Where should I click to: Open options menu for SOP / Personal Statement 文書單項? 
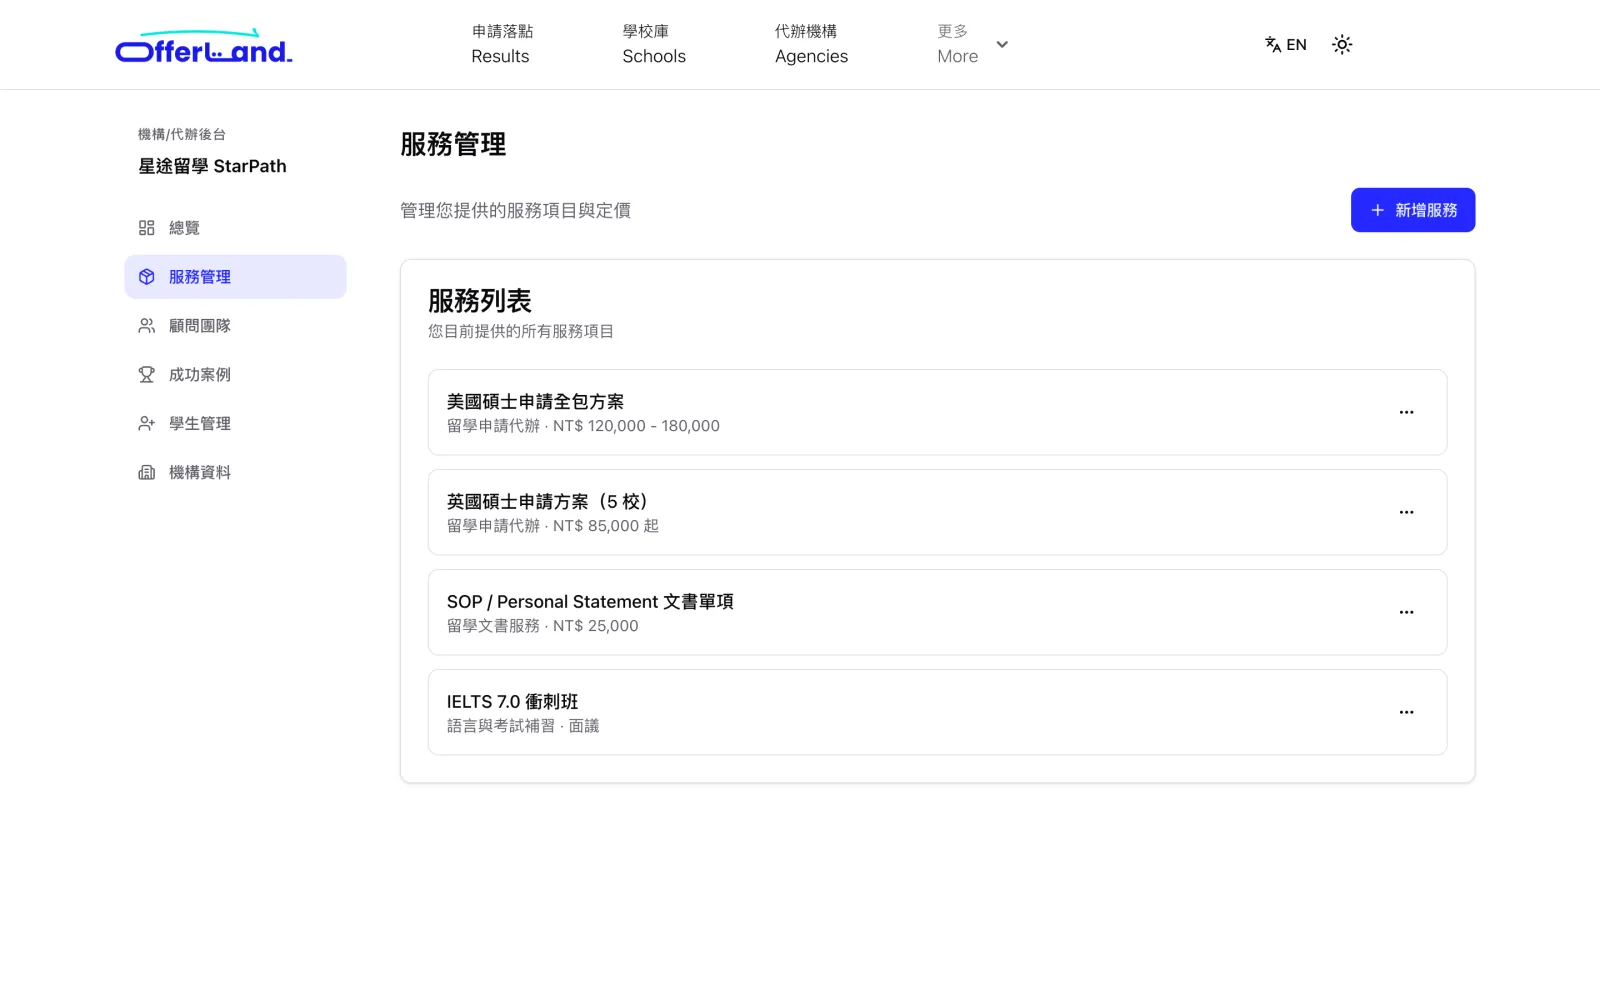pos(1407,612)
